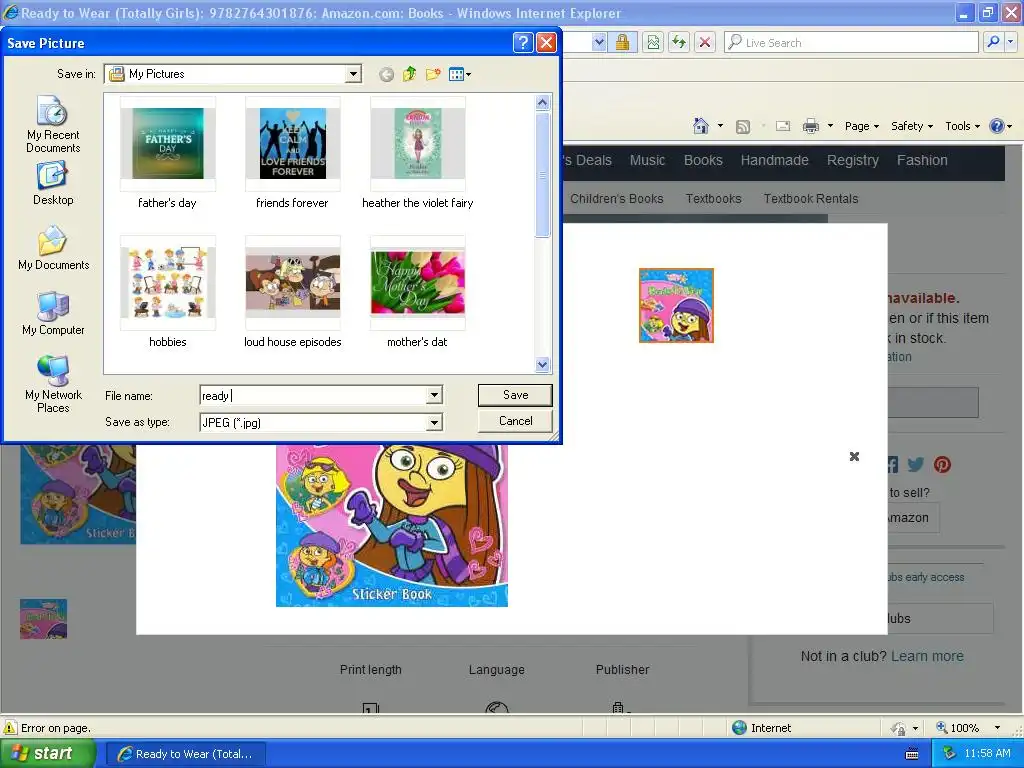
Task: Click the IE Stop button
Action: [x=705, y=42]
